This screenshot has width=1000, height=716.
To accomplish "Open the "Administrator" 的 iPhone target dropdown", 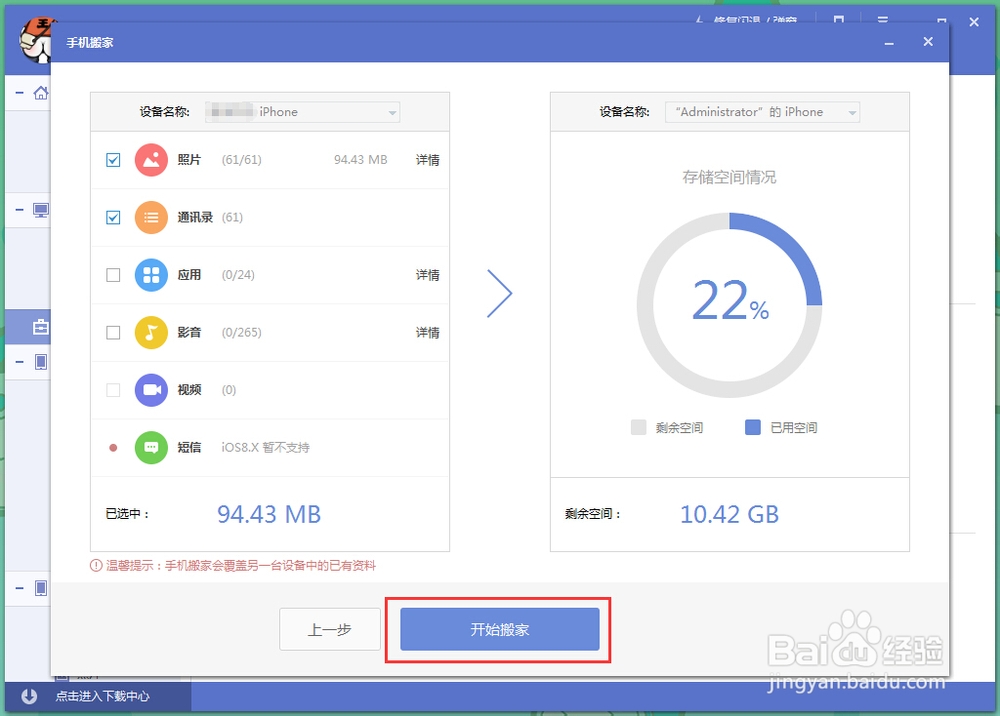I will click(x=762, y=112).
